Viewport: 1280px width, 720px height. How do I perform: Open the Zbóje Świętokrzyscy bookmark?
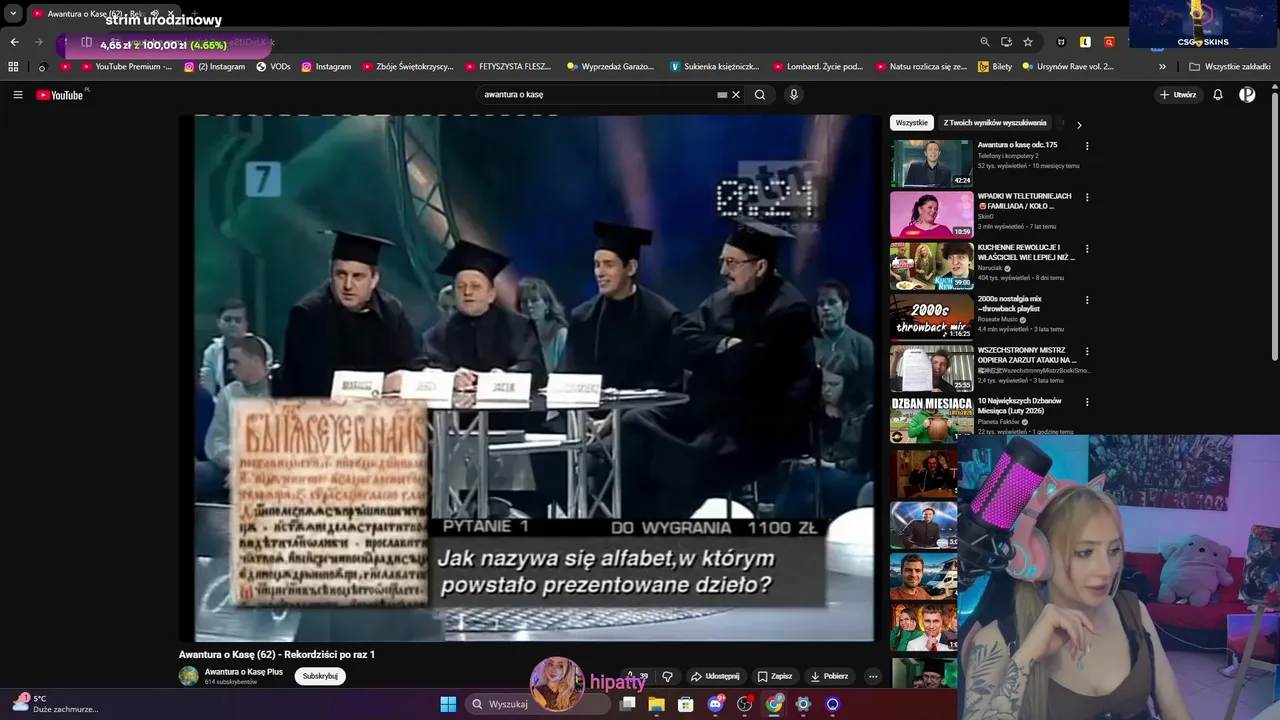click(408, 67)
